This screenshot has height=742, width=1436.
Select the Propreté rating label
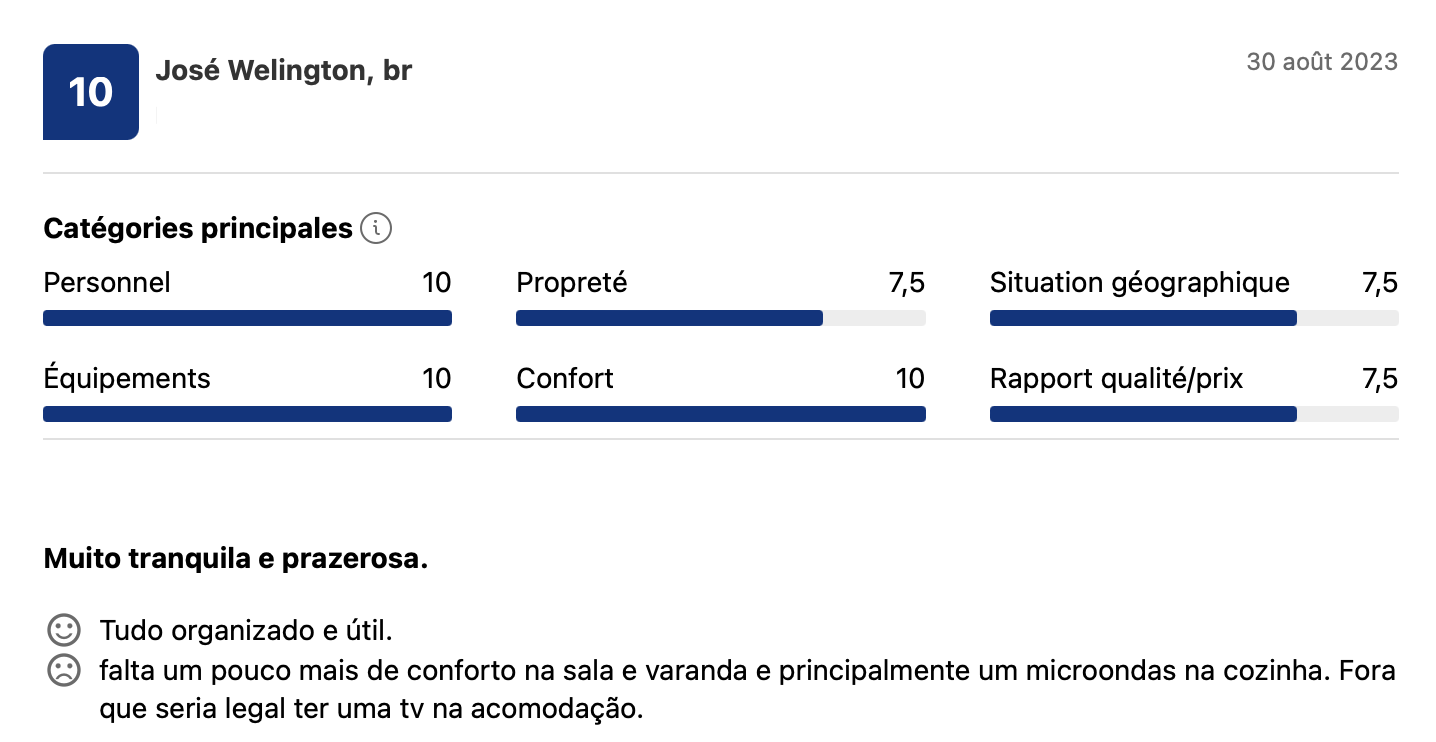[571, 283]
